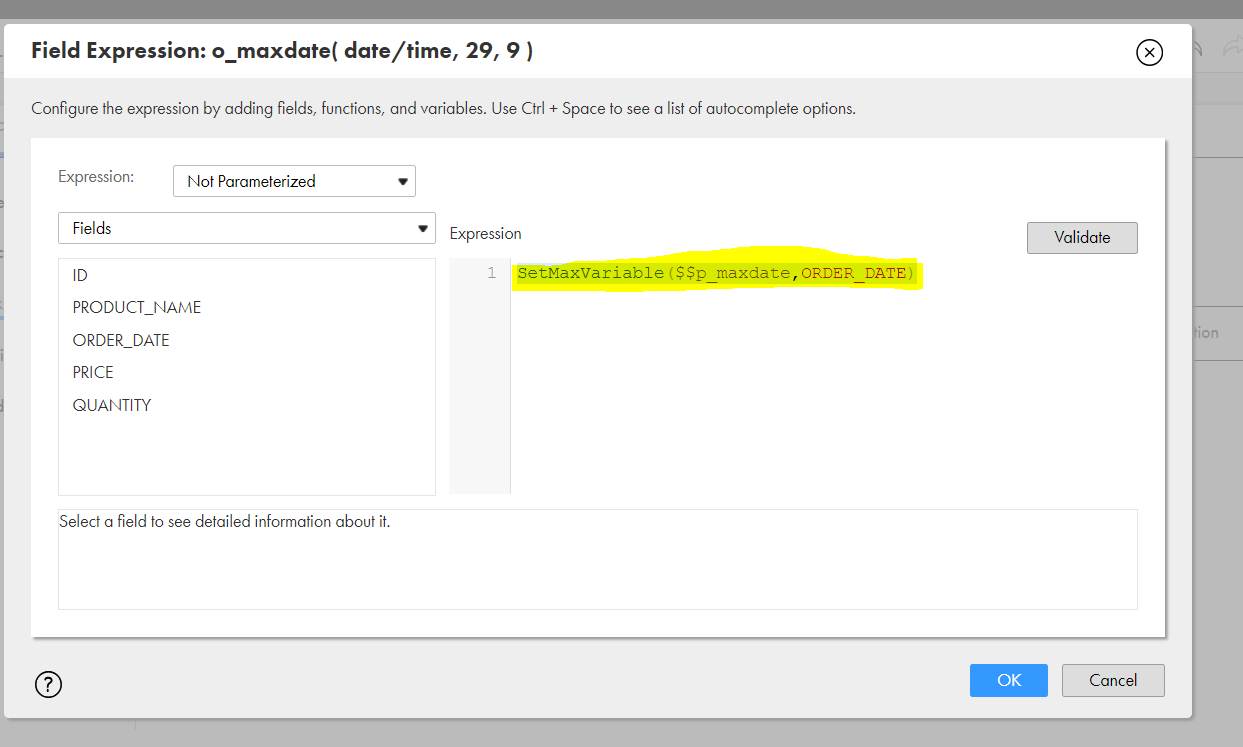
Task: Click ORDER_DATE argument in the expression
Action: click(854, 273)
